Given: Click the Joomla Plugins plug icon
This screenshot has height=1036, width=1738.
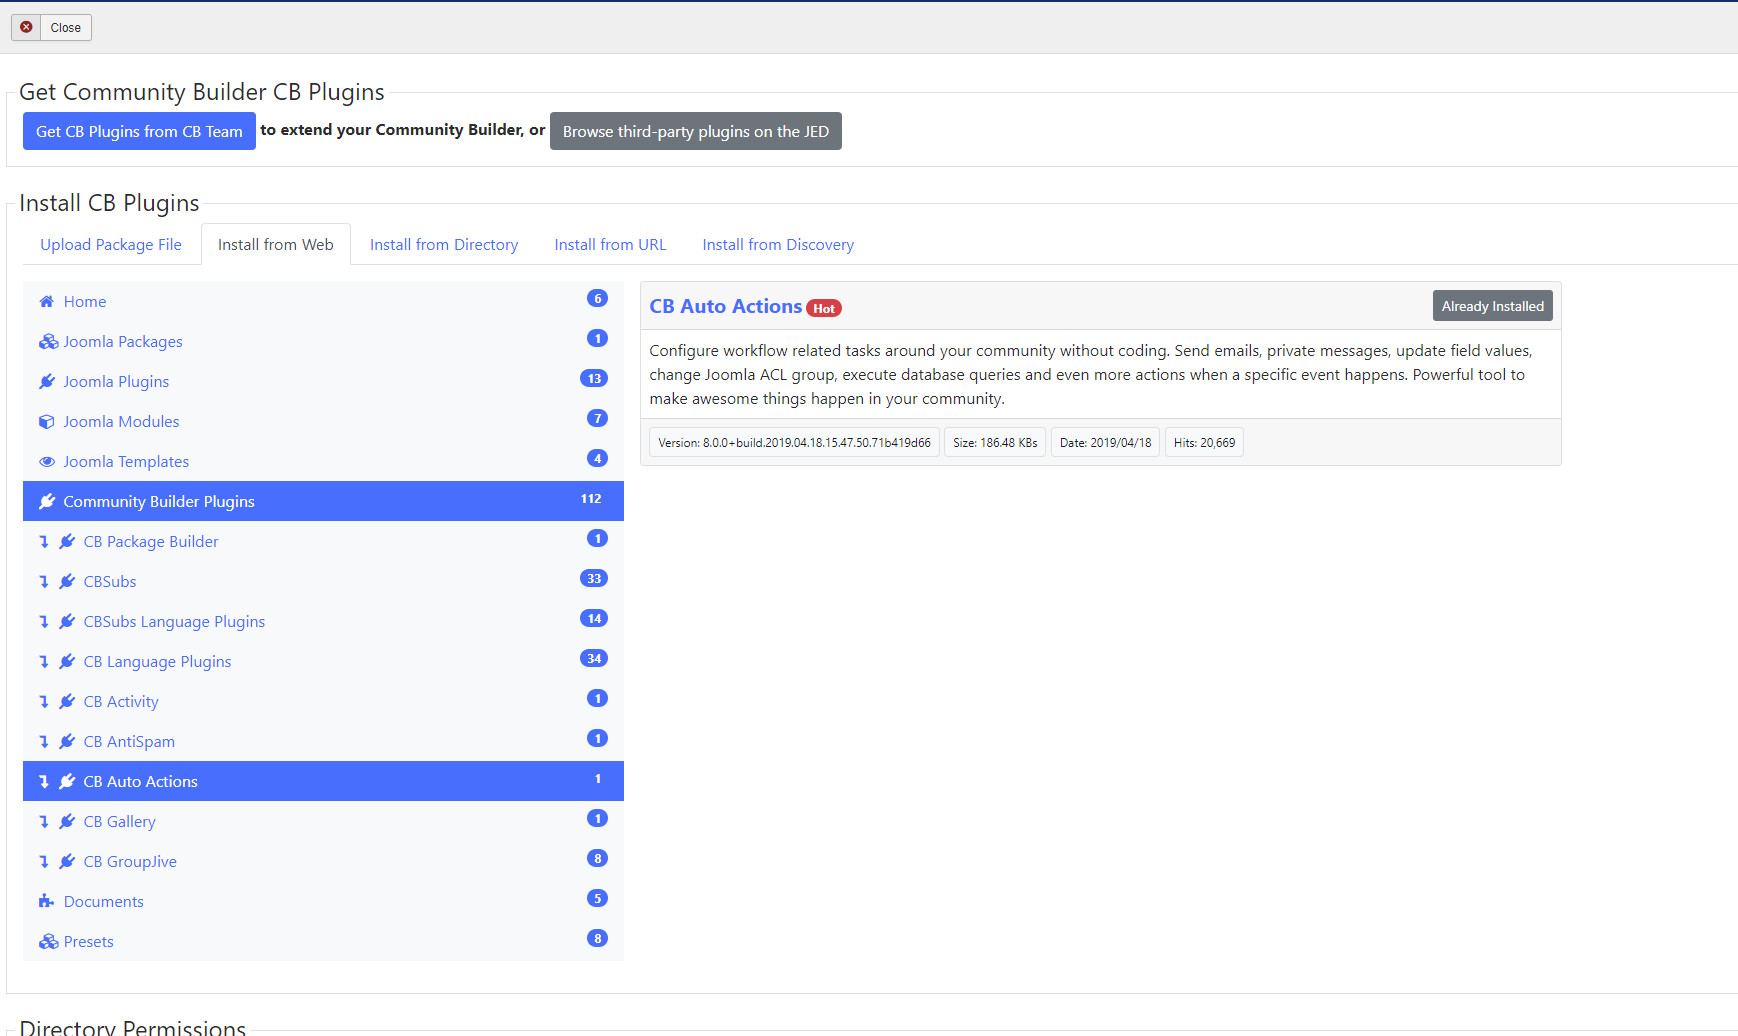Looking at the screenshot, I should click(x=47, y=381).
